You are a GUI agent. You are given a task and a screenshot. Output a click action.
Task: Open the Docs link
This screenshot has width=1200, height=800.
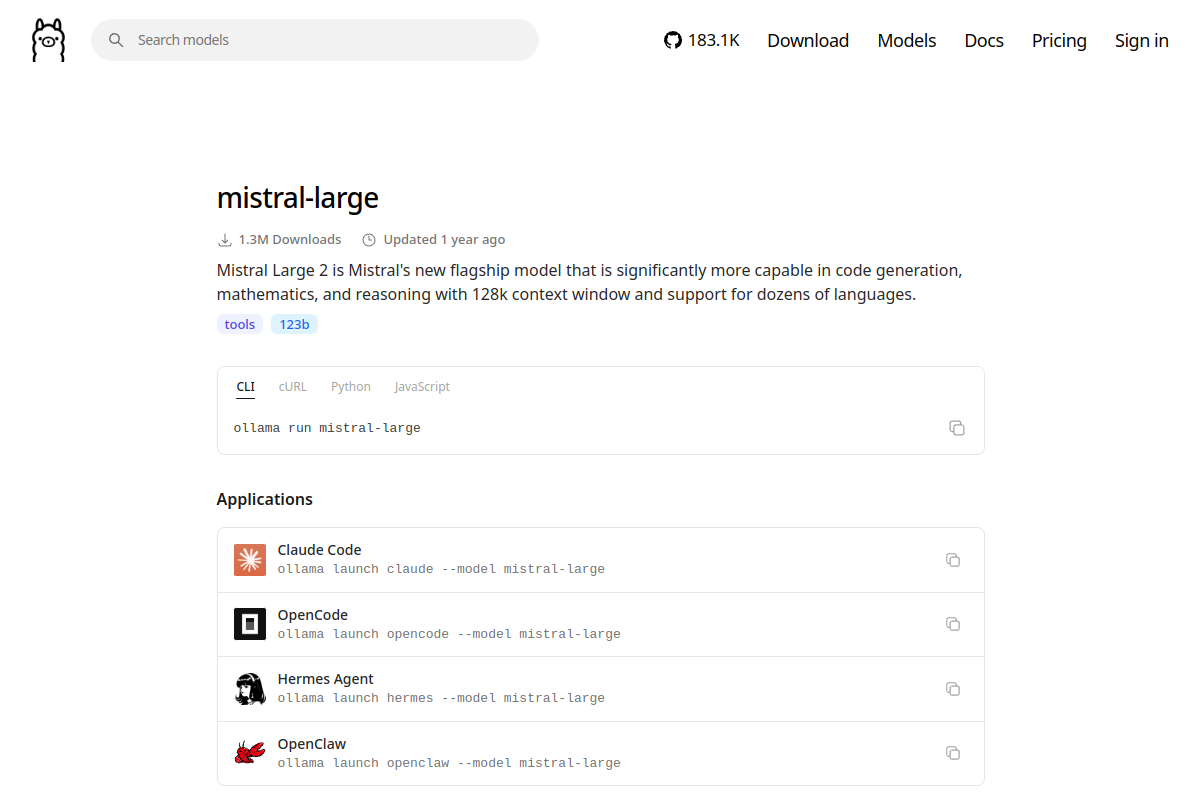coord(984,40)
